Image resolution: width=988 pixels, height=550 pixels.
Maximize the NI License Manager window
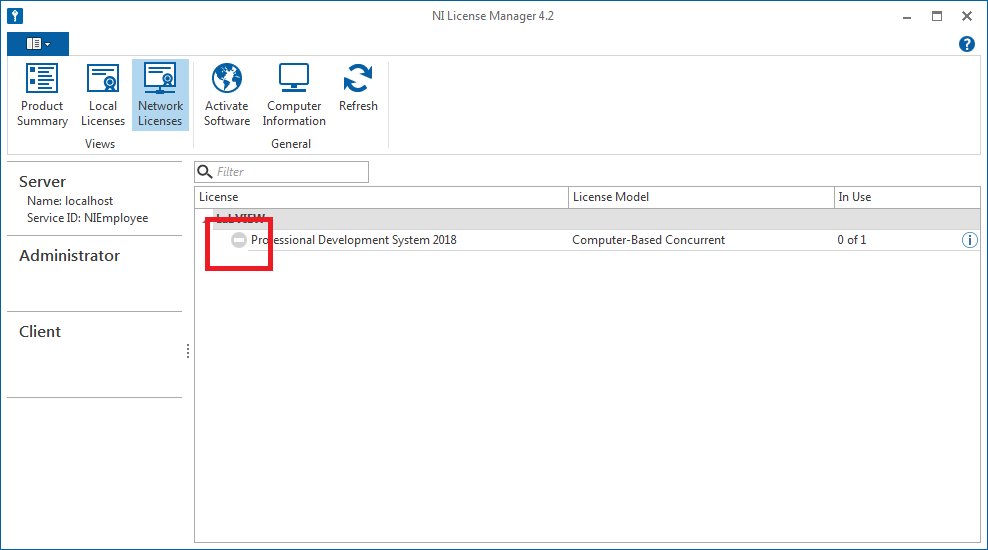tap(937, 16)
